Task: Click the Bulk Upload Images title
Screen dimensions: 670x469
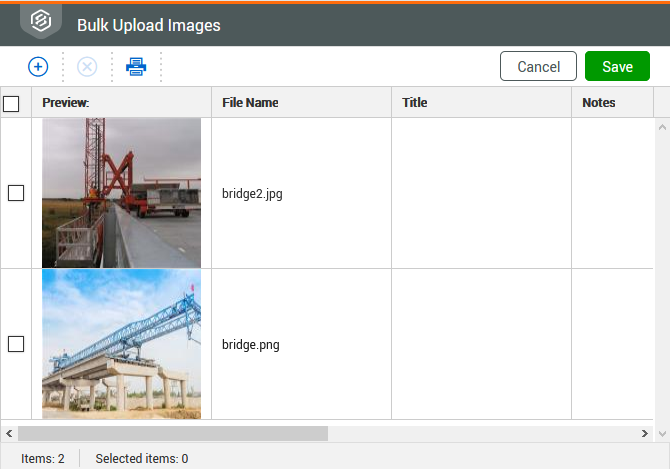Action: coord(149,25)
